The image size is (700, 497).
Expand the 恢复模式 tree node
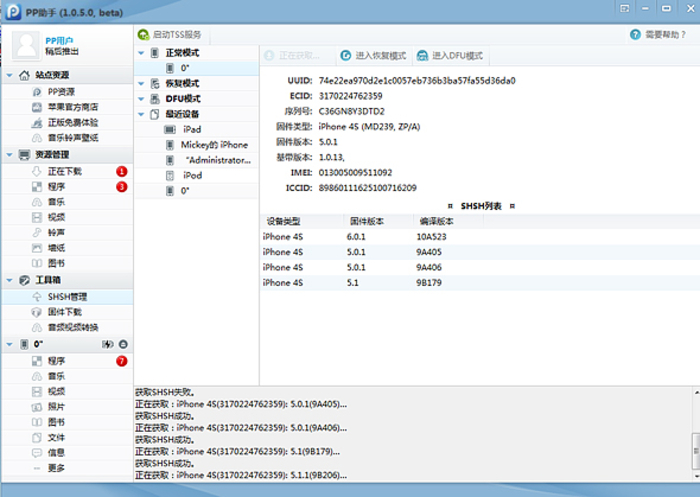[x=141, y=83]
